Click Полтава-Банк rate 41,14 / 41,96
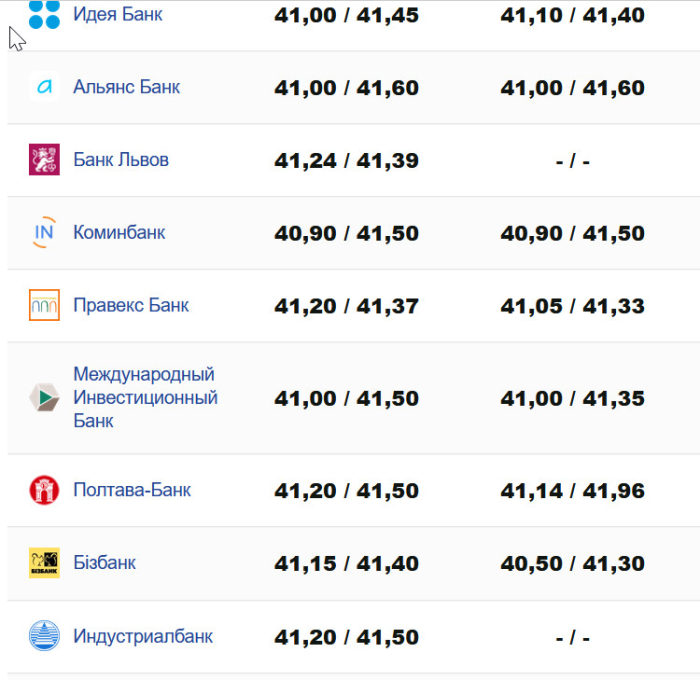This screenshot has height=680, width=700. point(572,491)
